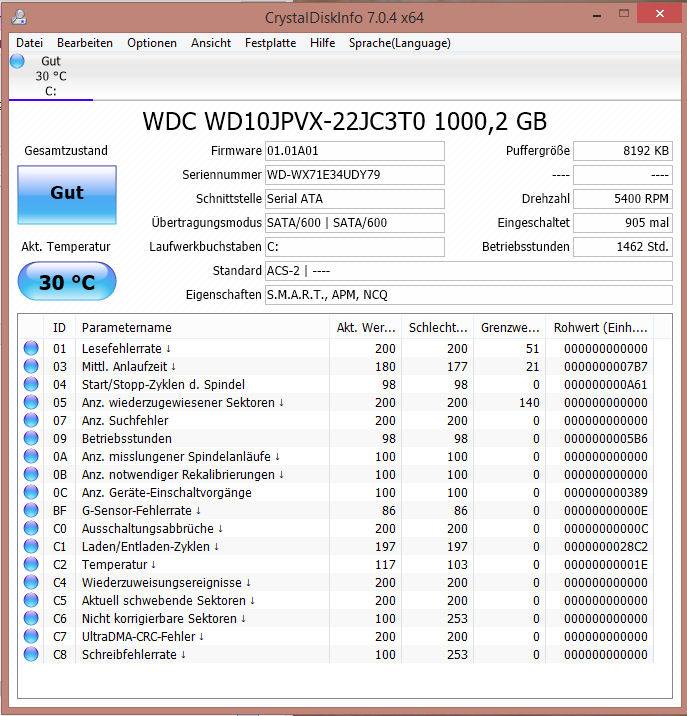Click status icon of Schreibfehlerrate row
The image size is (687, 716).
click(x=31, y=654)
